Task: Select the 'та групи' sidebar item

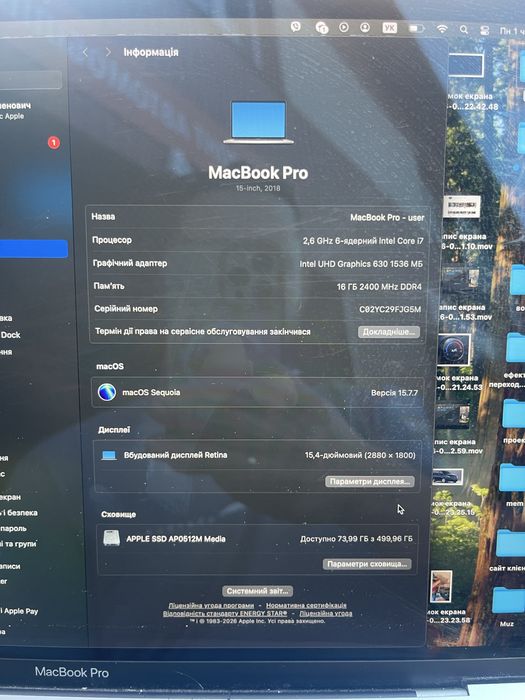Action: pos(18,544)
